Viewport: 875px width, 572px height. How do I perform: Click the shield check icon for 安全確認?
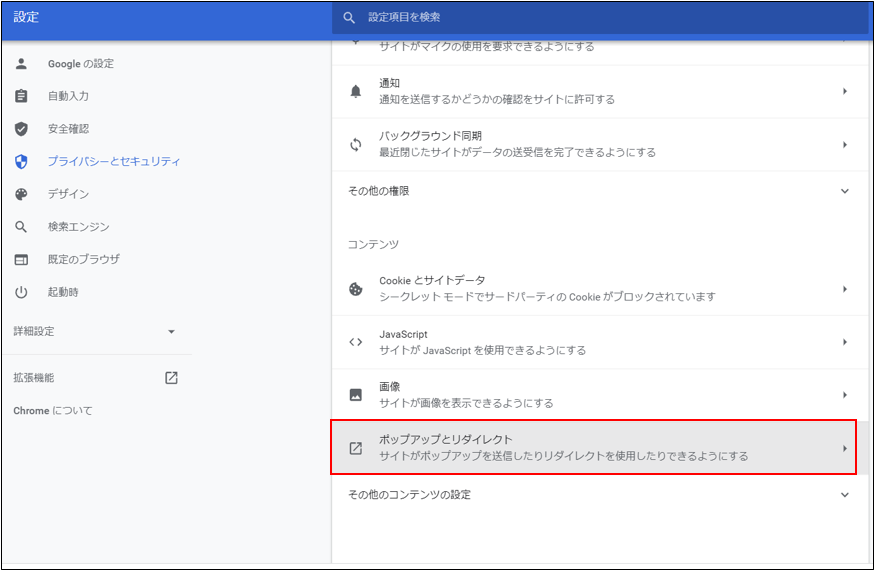(21, 129)
